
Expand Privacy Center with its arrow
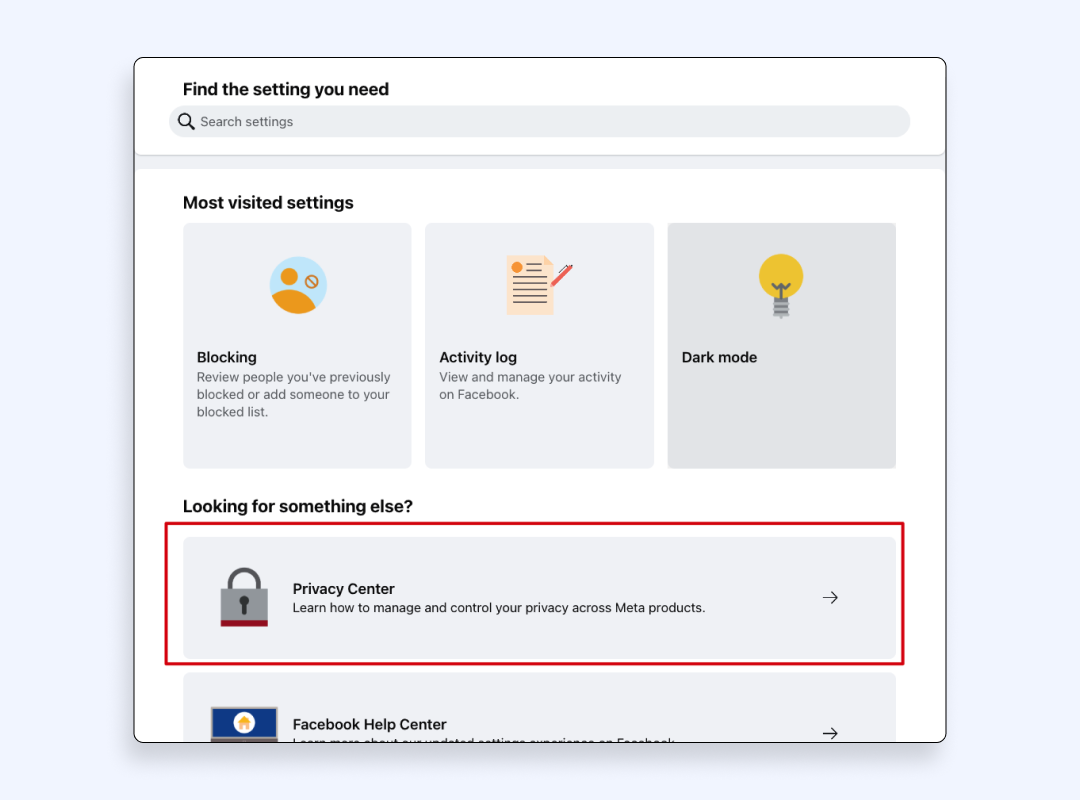[x=830, y=598]
